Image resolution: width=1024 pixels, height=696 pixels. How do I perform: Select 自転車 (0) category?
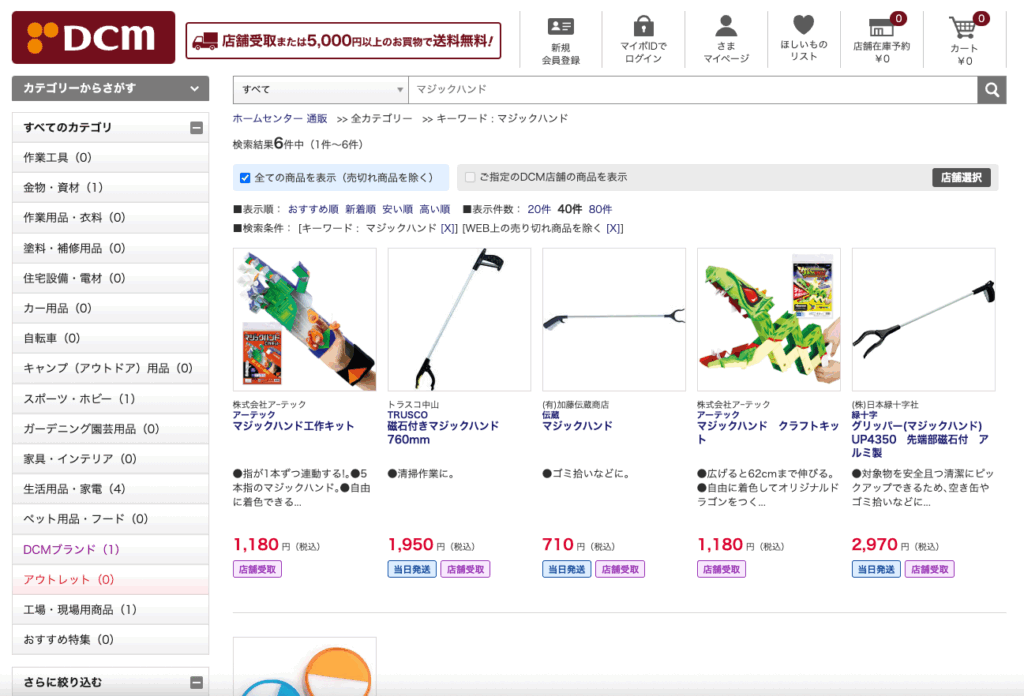[110, 338]
